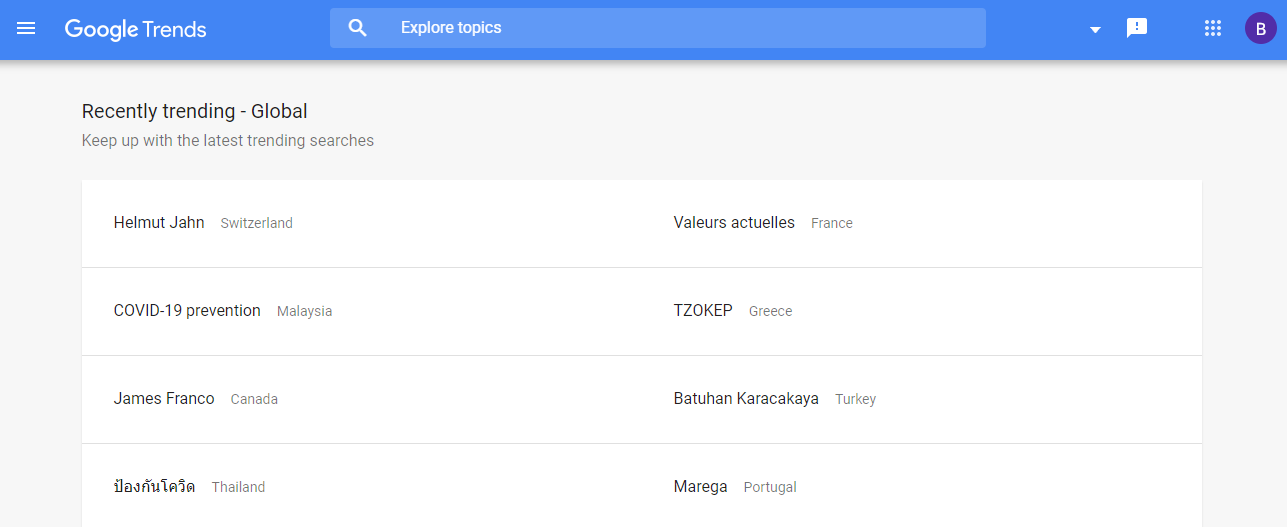Open the Thai-language trend from Thailand
Screen dimensions: 1287x527
pos(154,487)
